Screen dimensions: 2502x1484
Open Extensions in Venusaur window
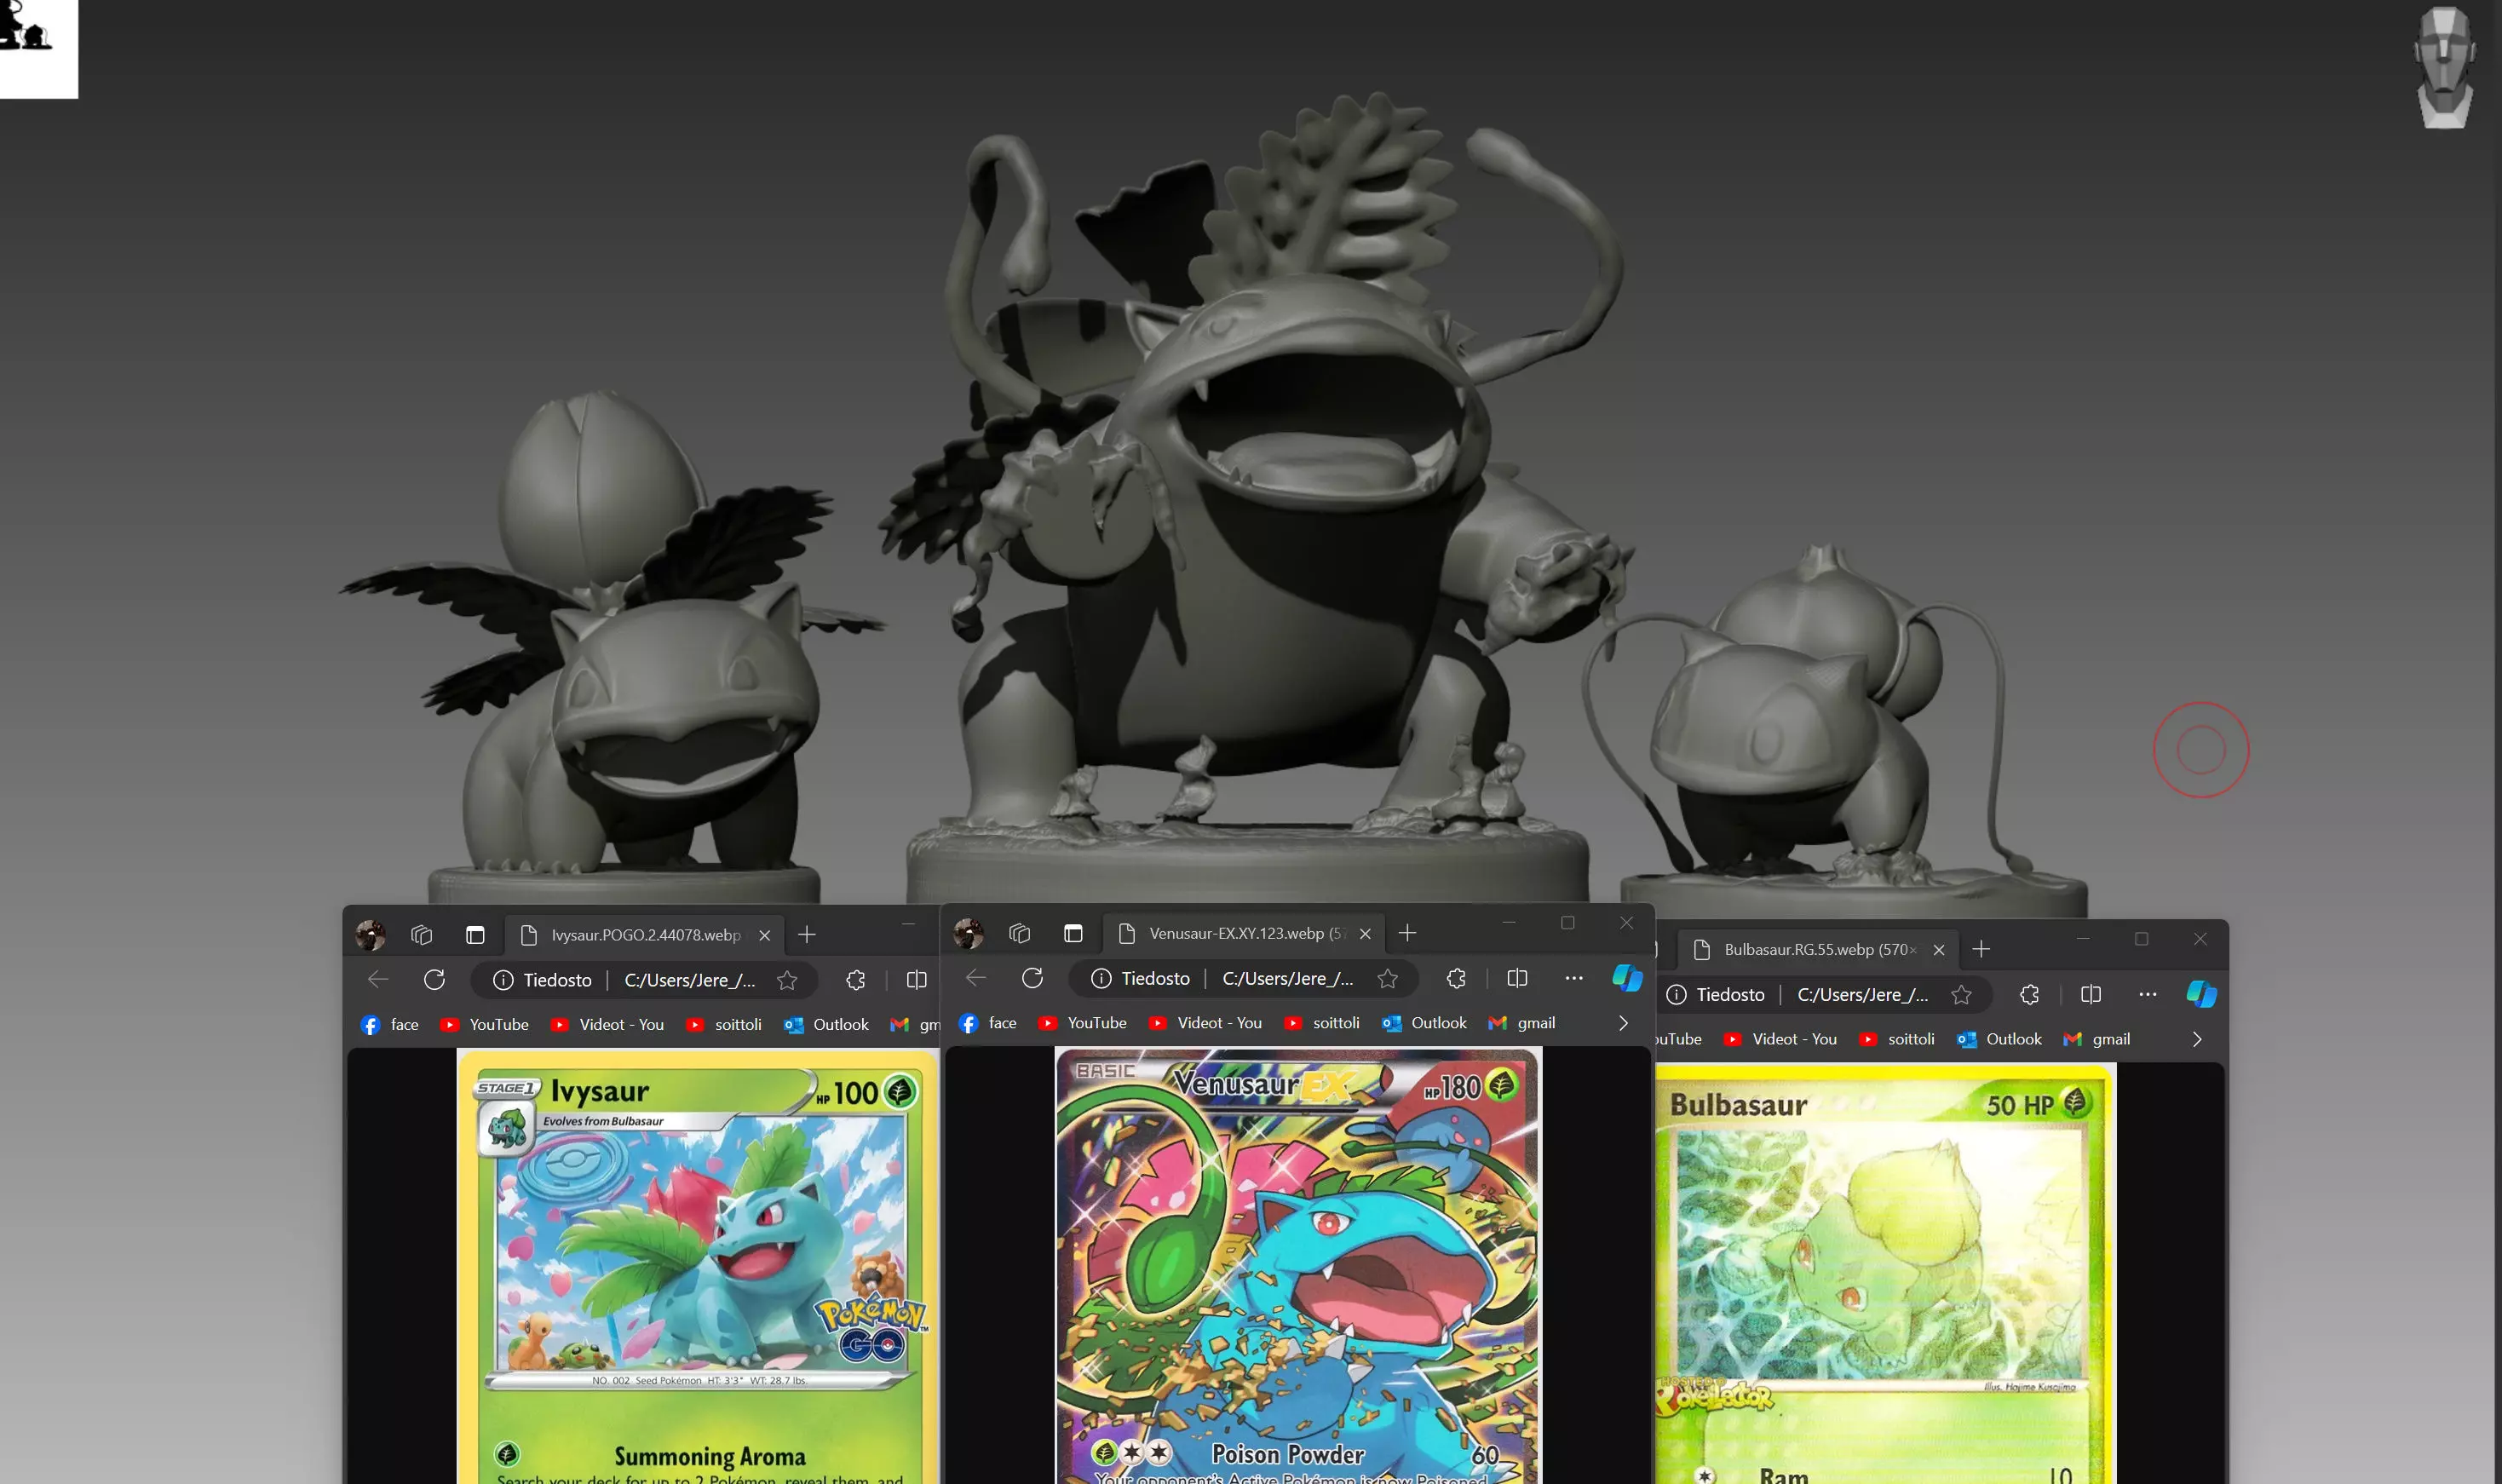[1456, 979]
